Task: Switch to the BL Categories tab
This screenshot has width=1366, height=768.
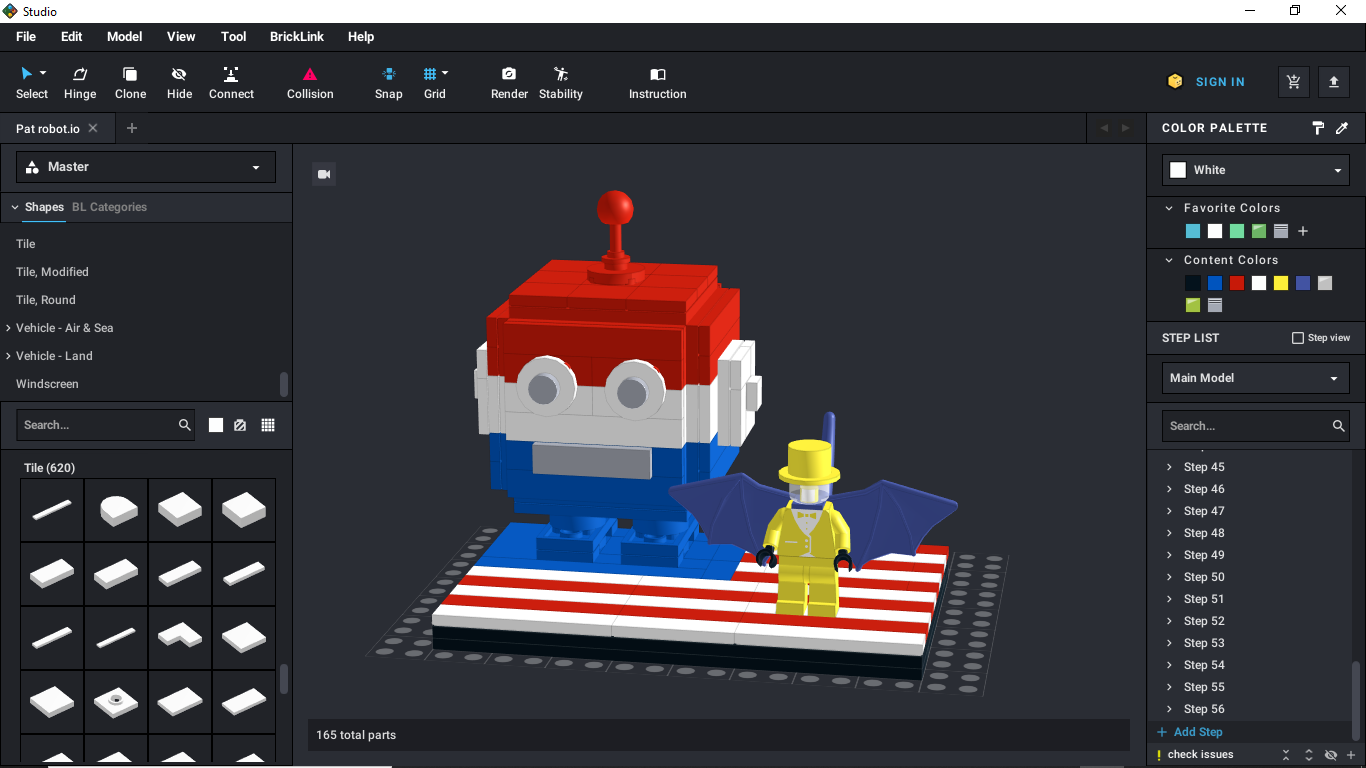Action: [x=109, y=207]
